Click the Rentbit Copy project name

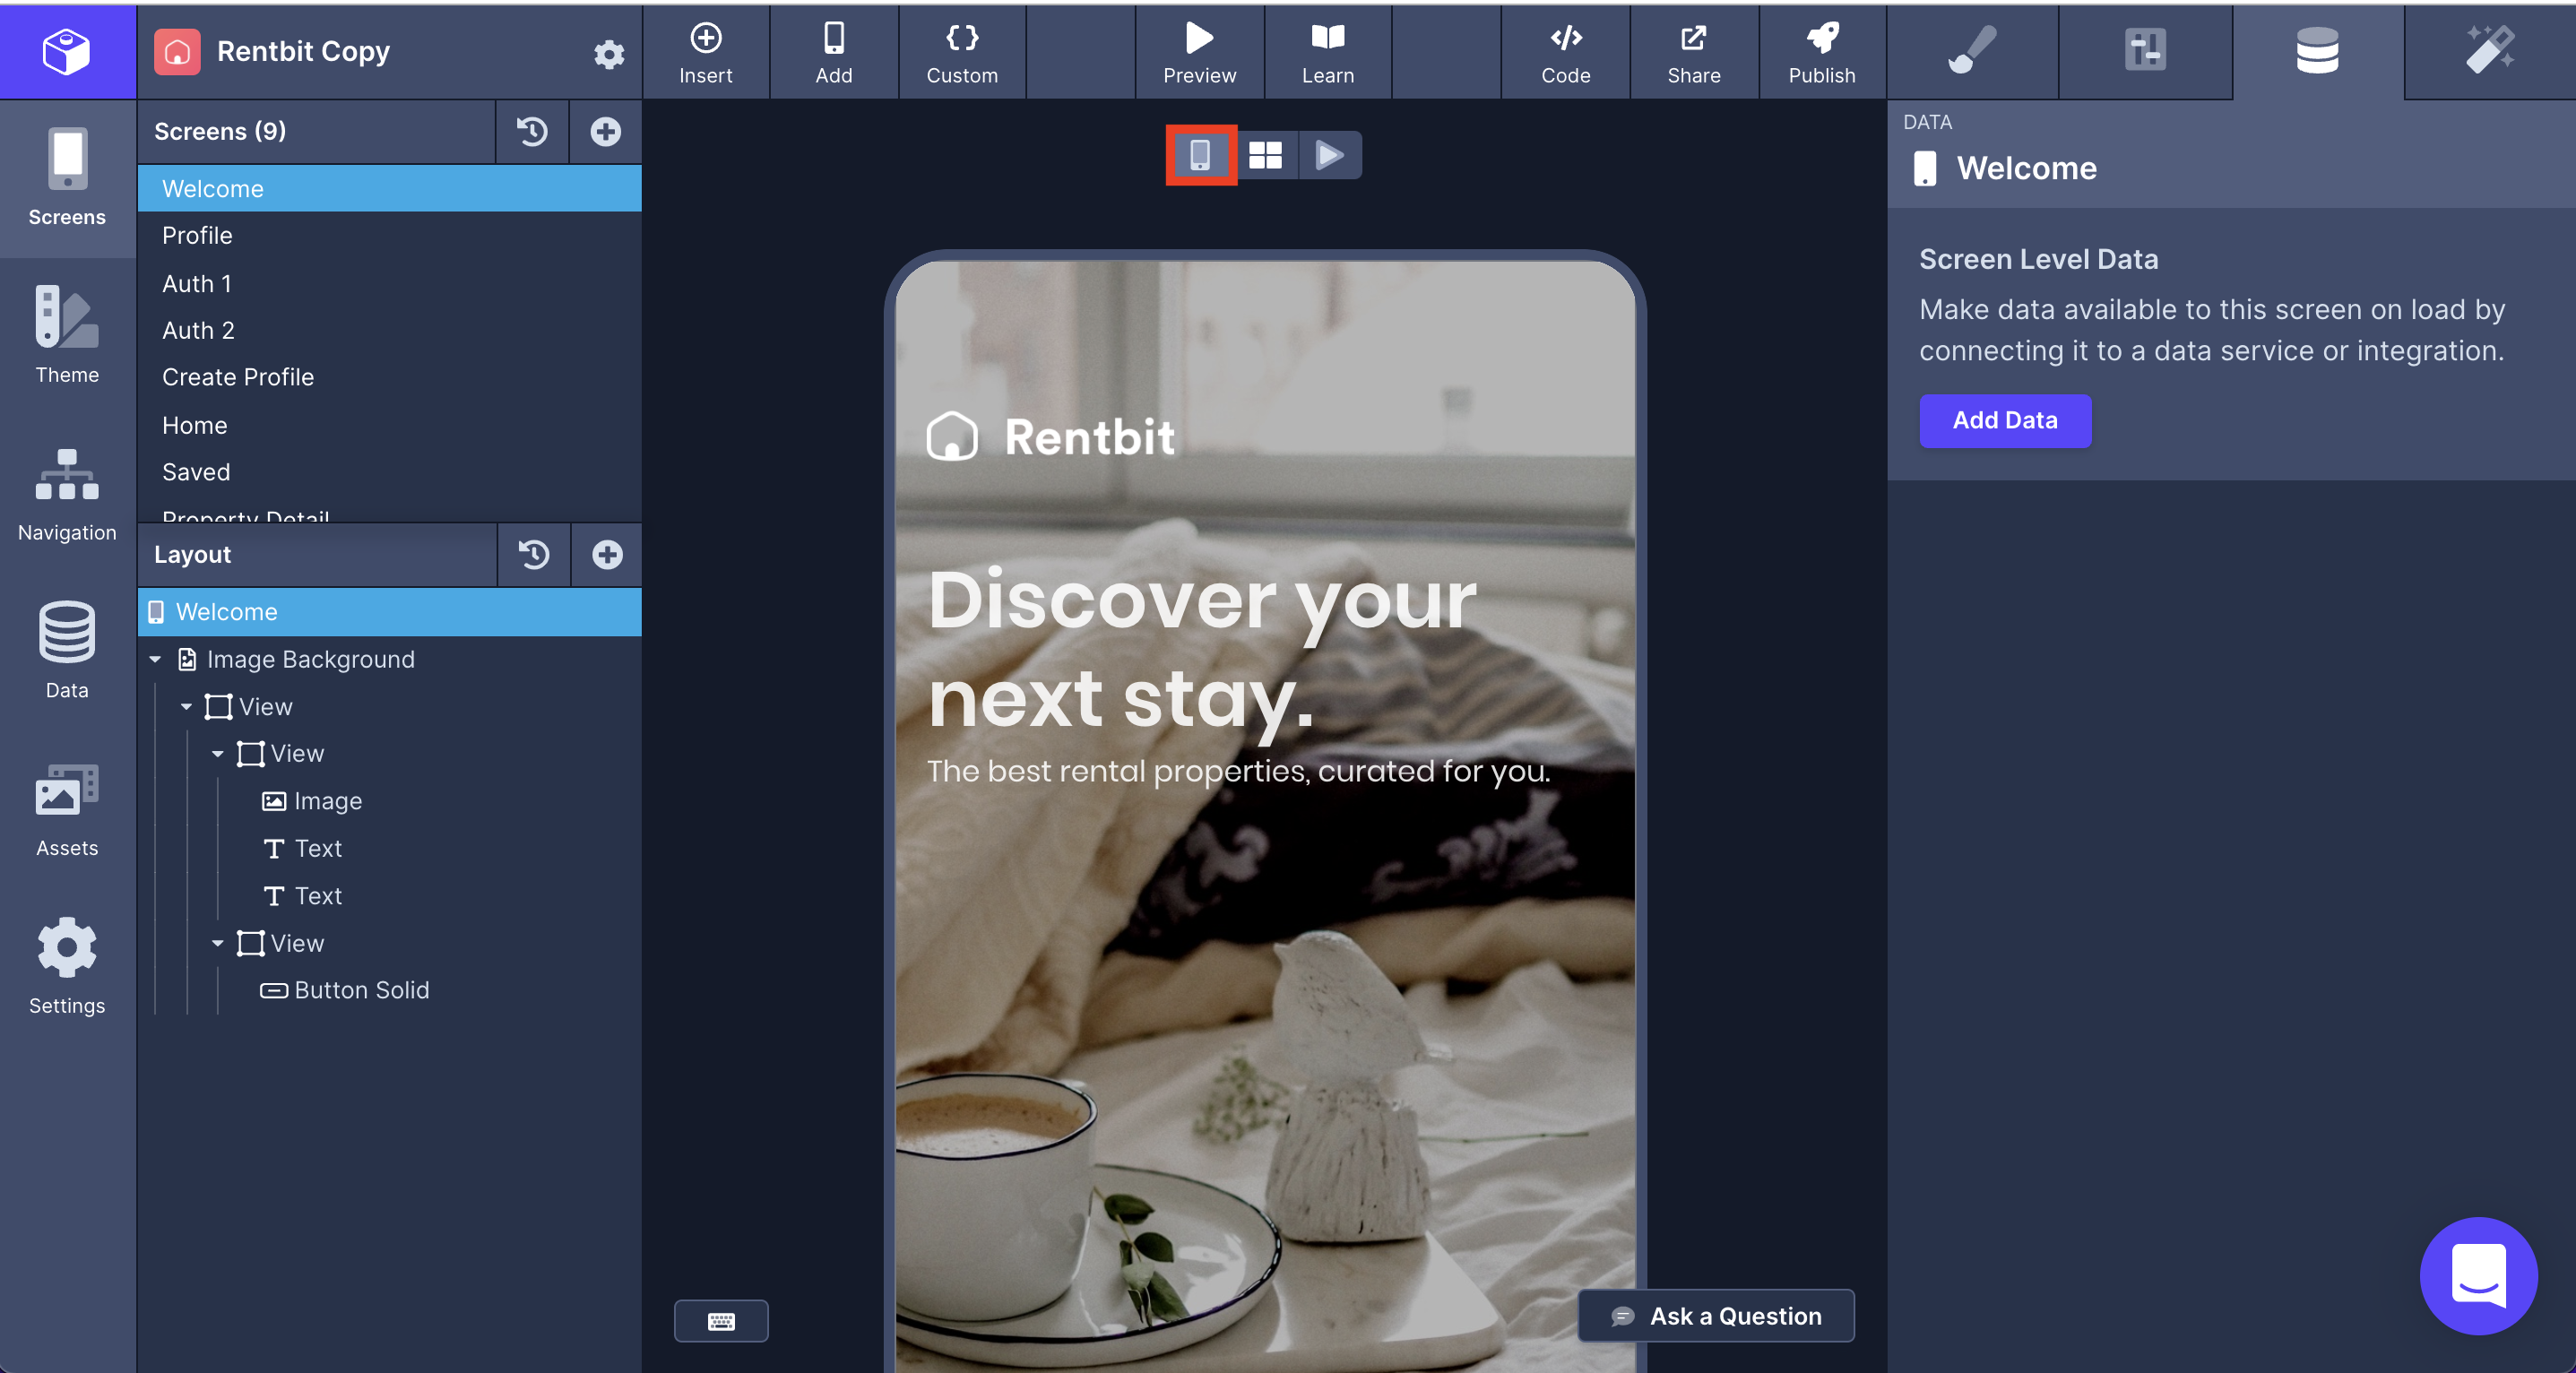pos(303,52)
